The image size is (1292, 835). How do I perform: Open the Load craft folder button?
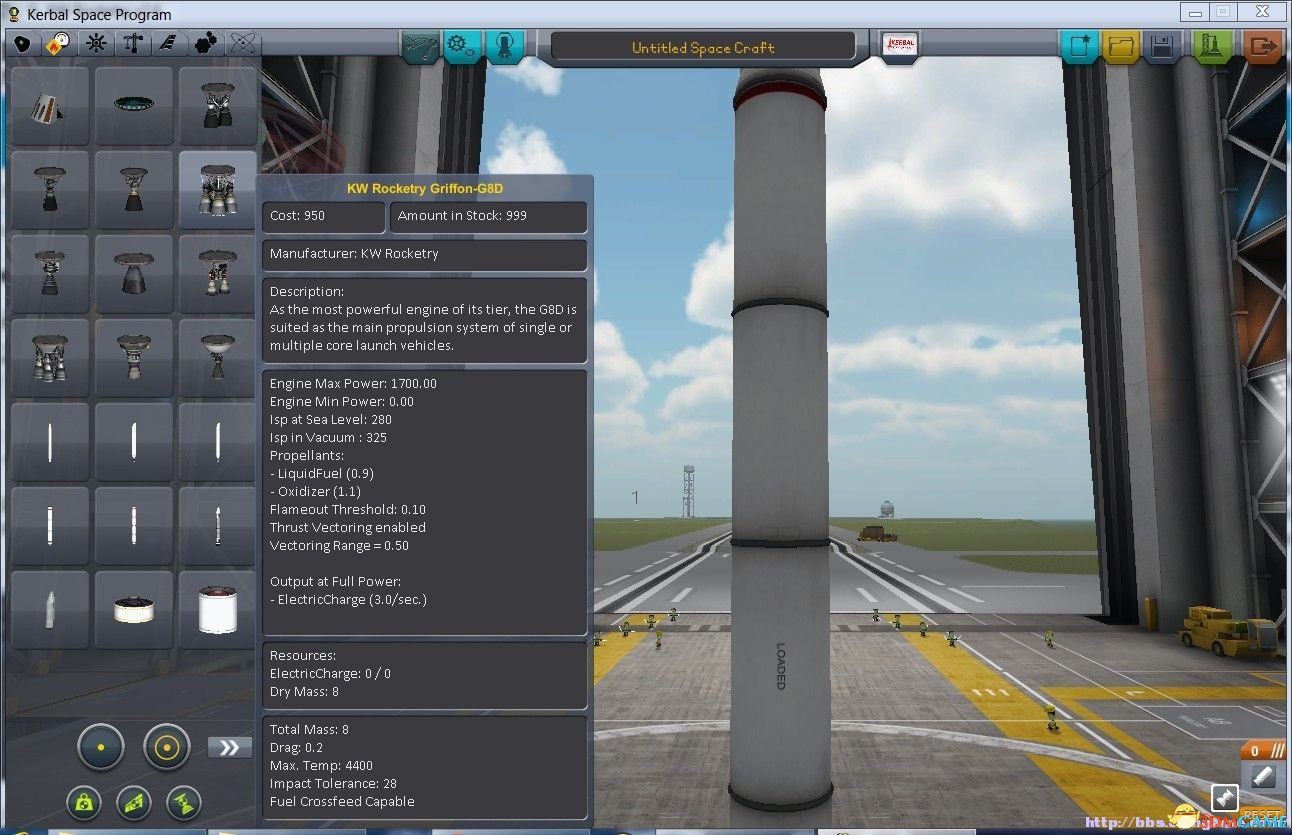pyautogui.click(x=1121, y=46)
